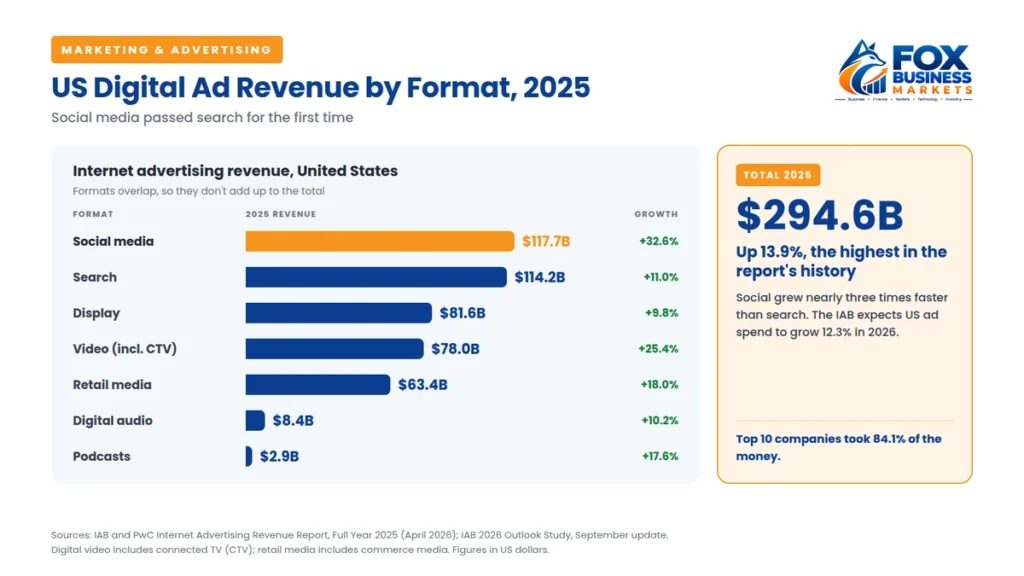1024x576 pixels.
Task: Click the +17.6% growth value
Action: pyautogui.click(x=660, y=457)
